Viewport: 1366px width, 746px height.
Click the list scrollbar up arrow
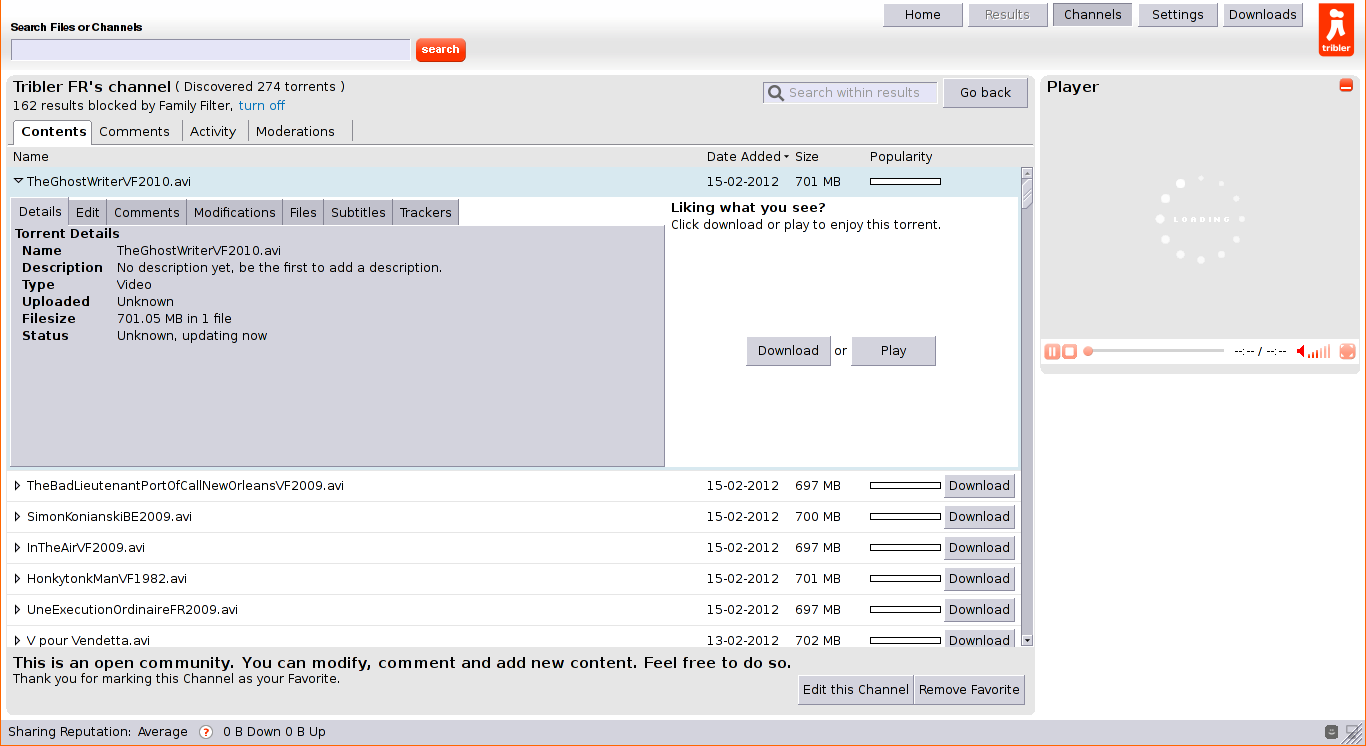tap(1027, 173)
